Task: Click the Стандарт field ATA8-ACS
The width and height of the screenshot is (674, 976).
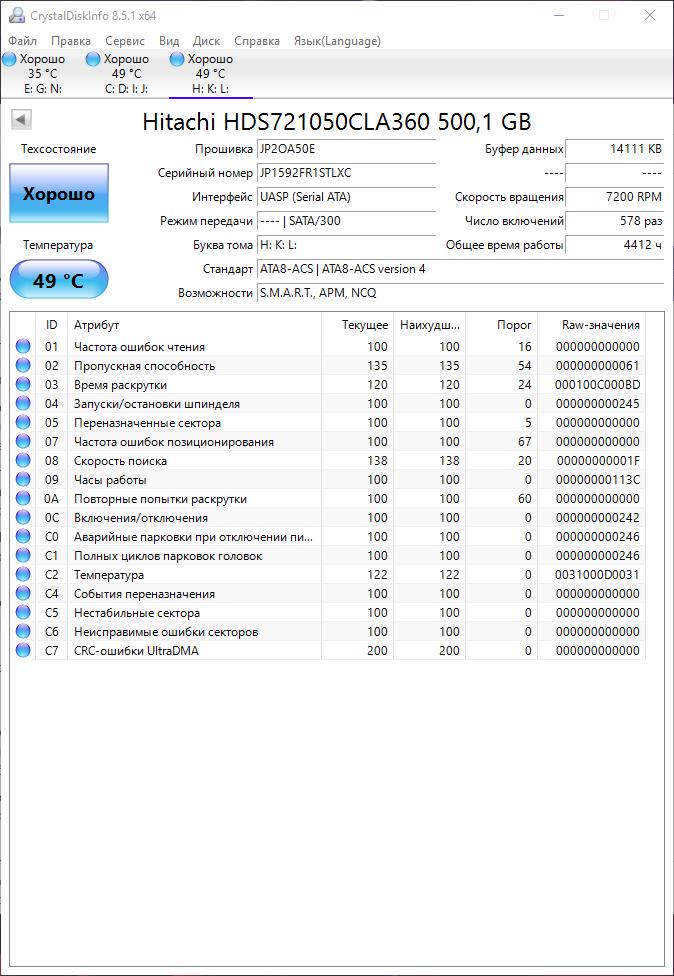Action: coord(461,269)
